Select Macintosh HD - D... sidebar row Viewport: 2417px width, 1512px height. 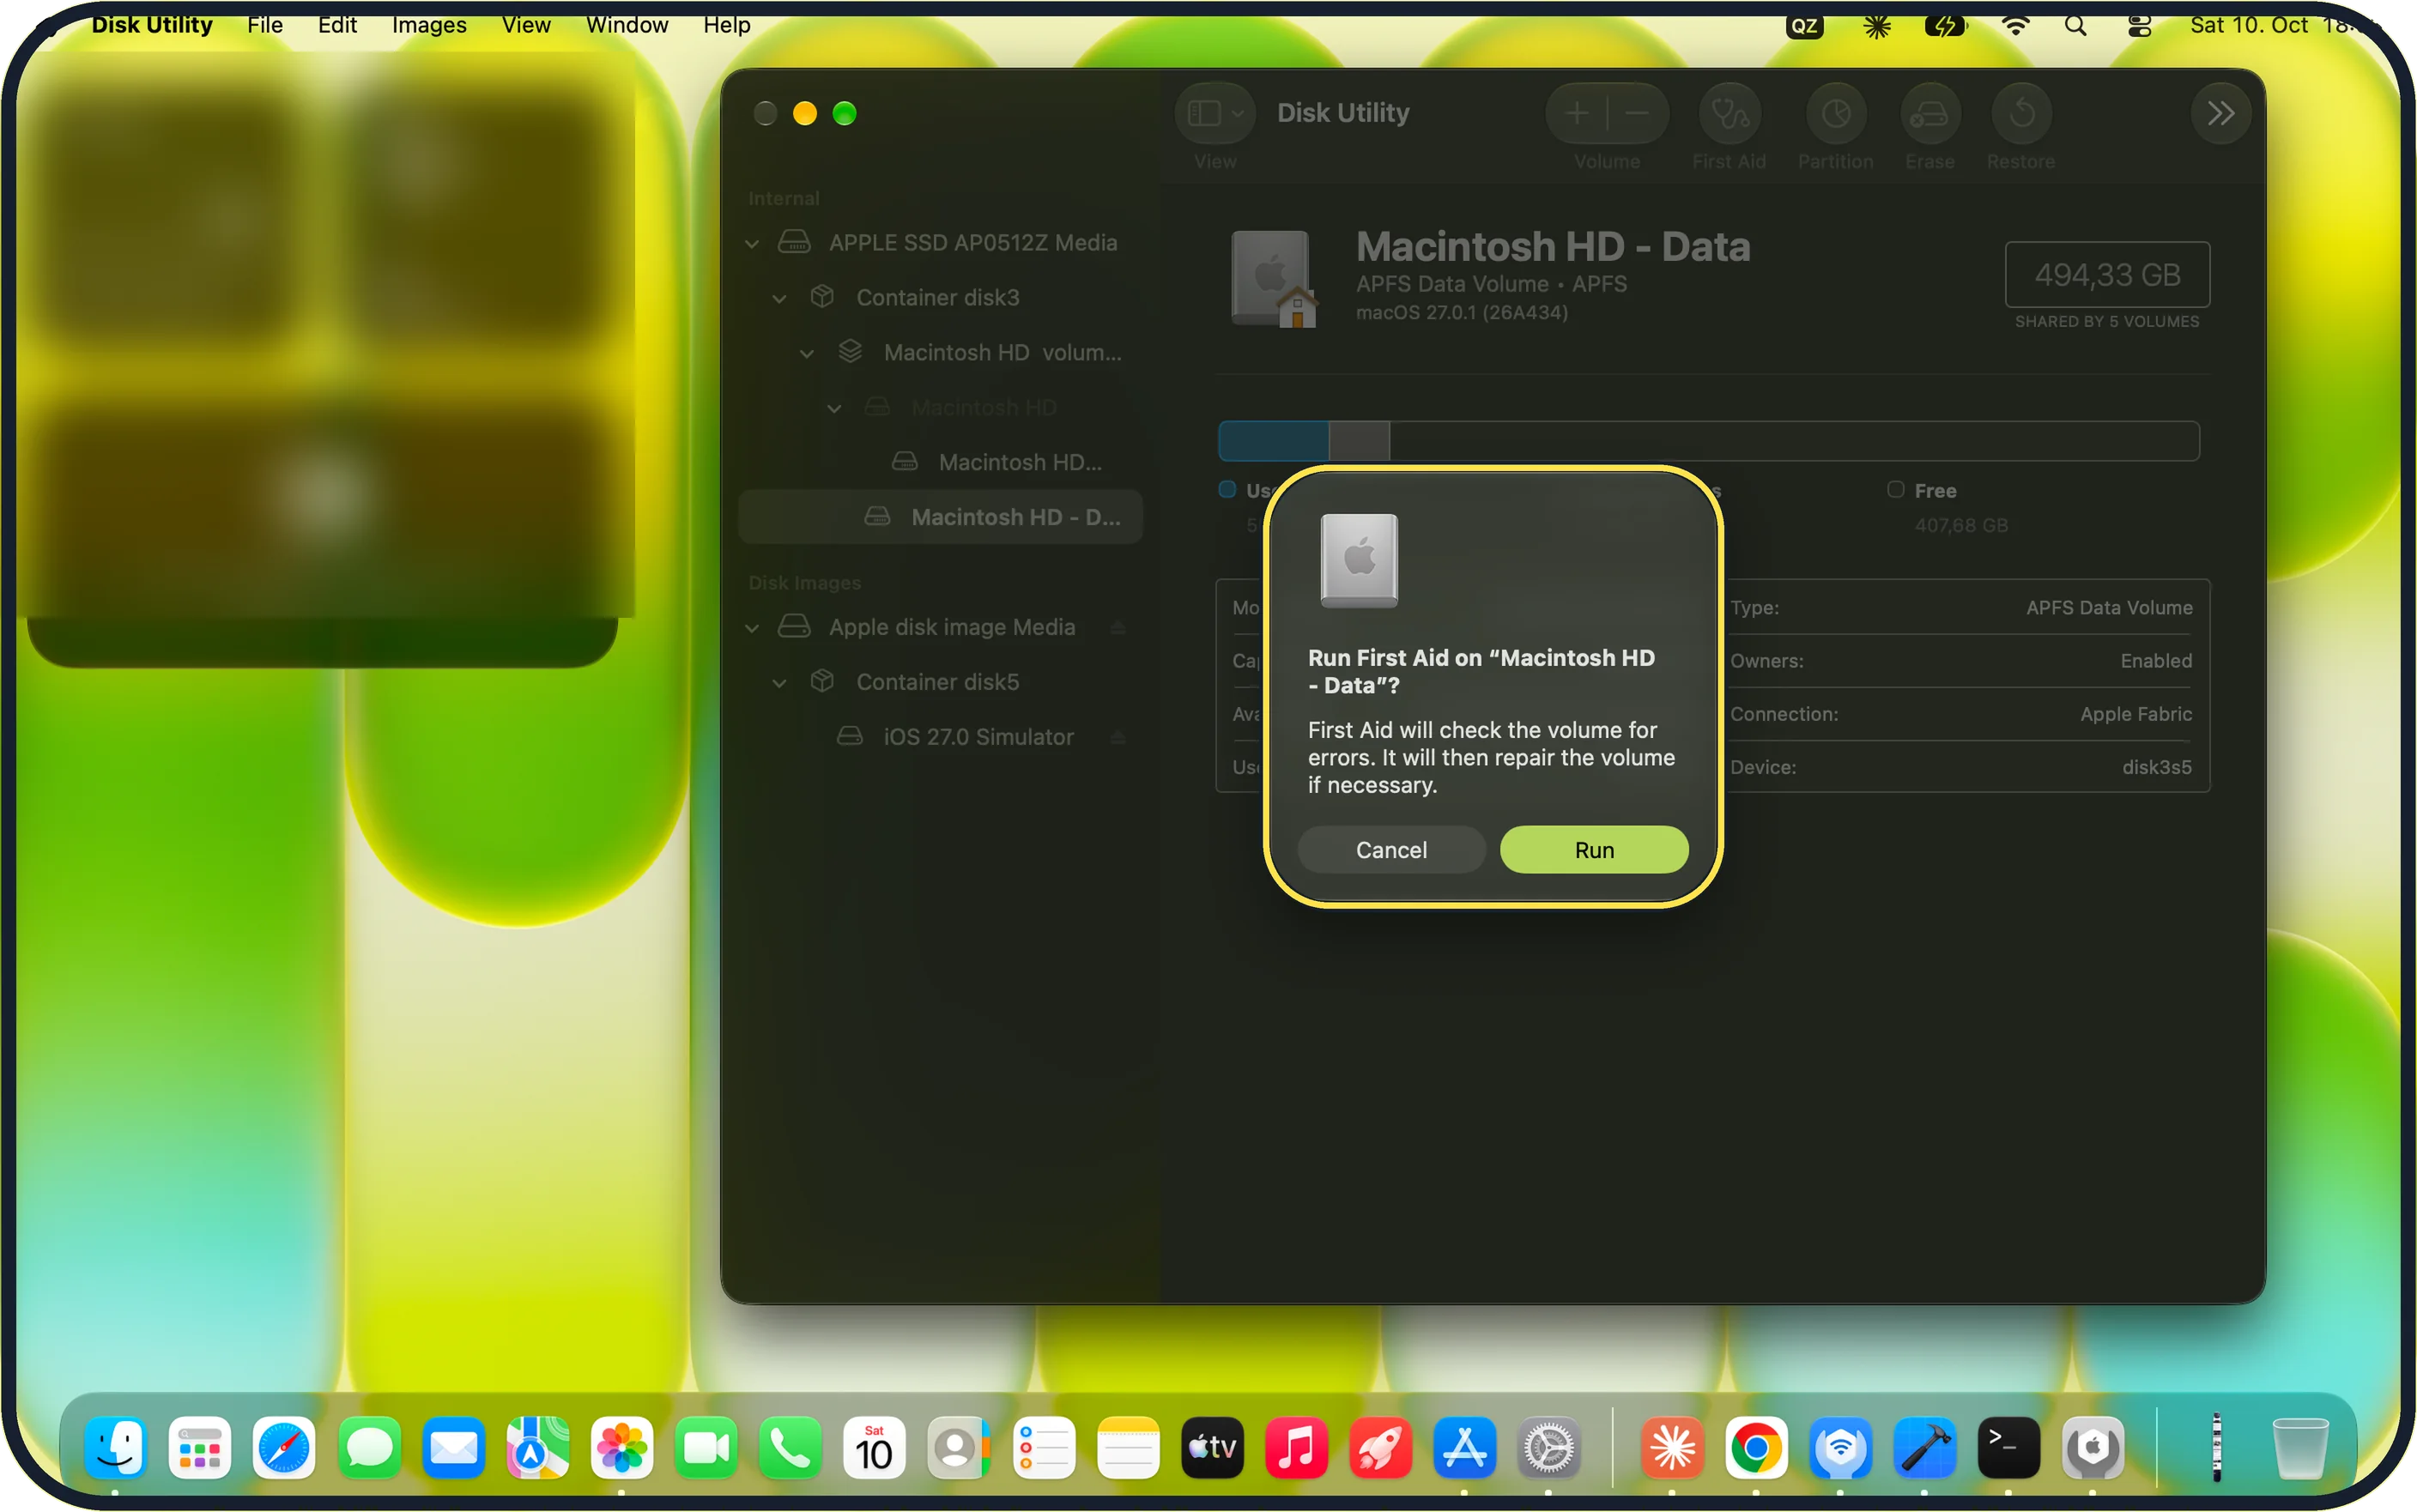(x=939, y=517)
